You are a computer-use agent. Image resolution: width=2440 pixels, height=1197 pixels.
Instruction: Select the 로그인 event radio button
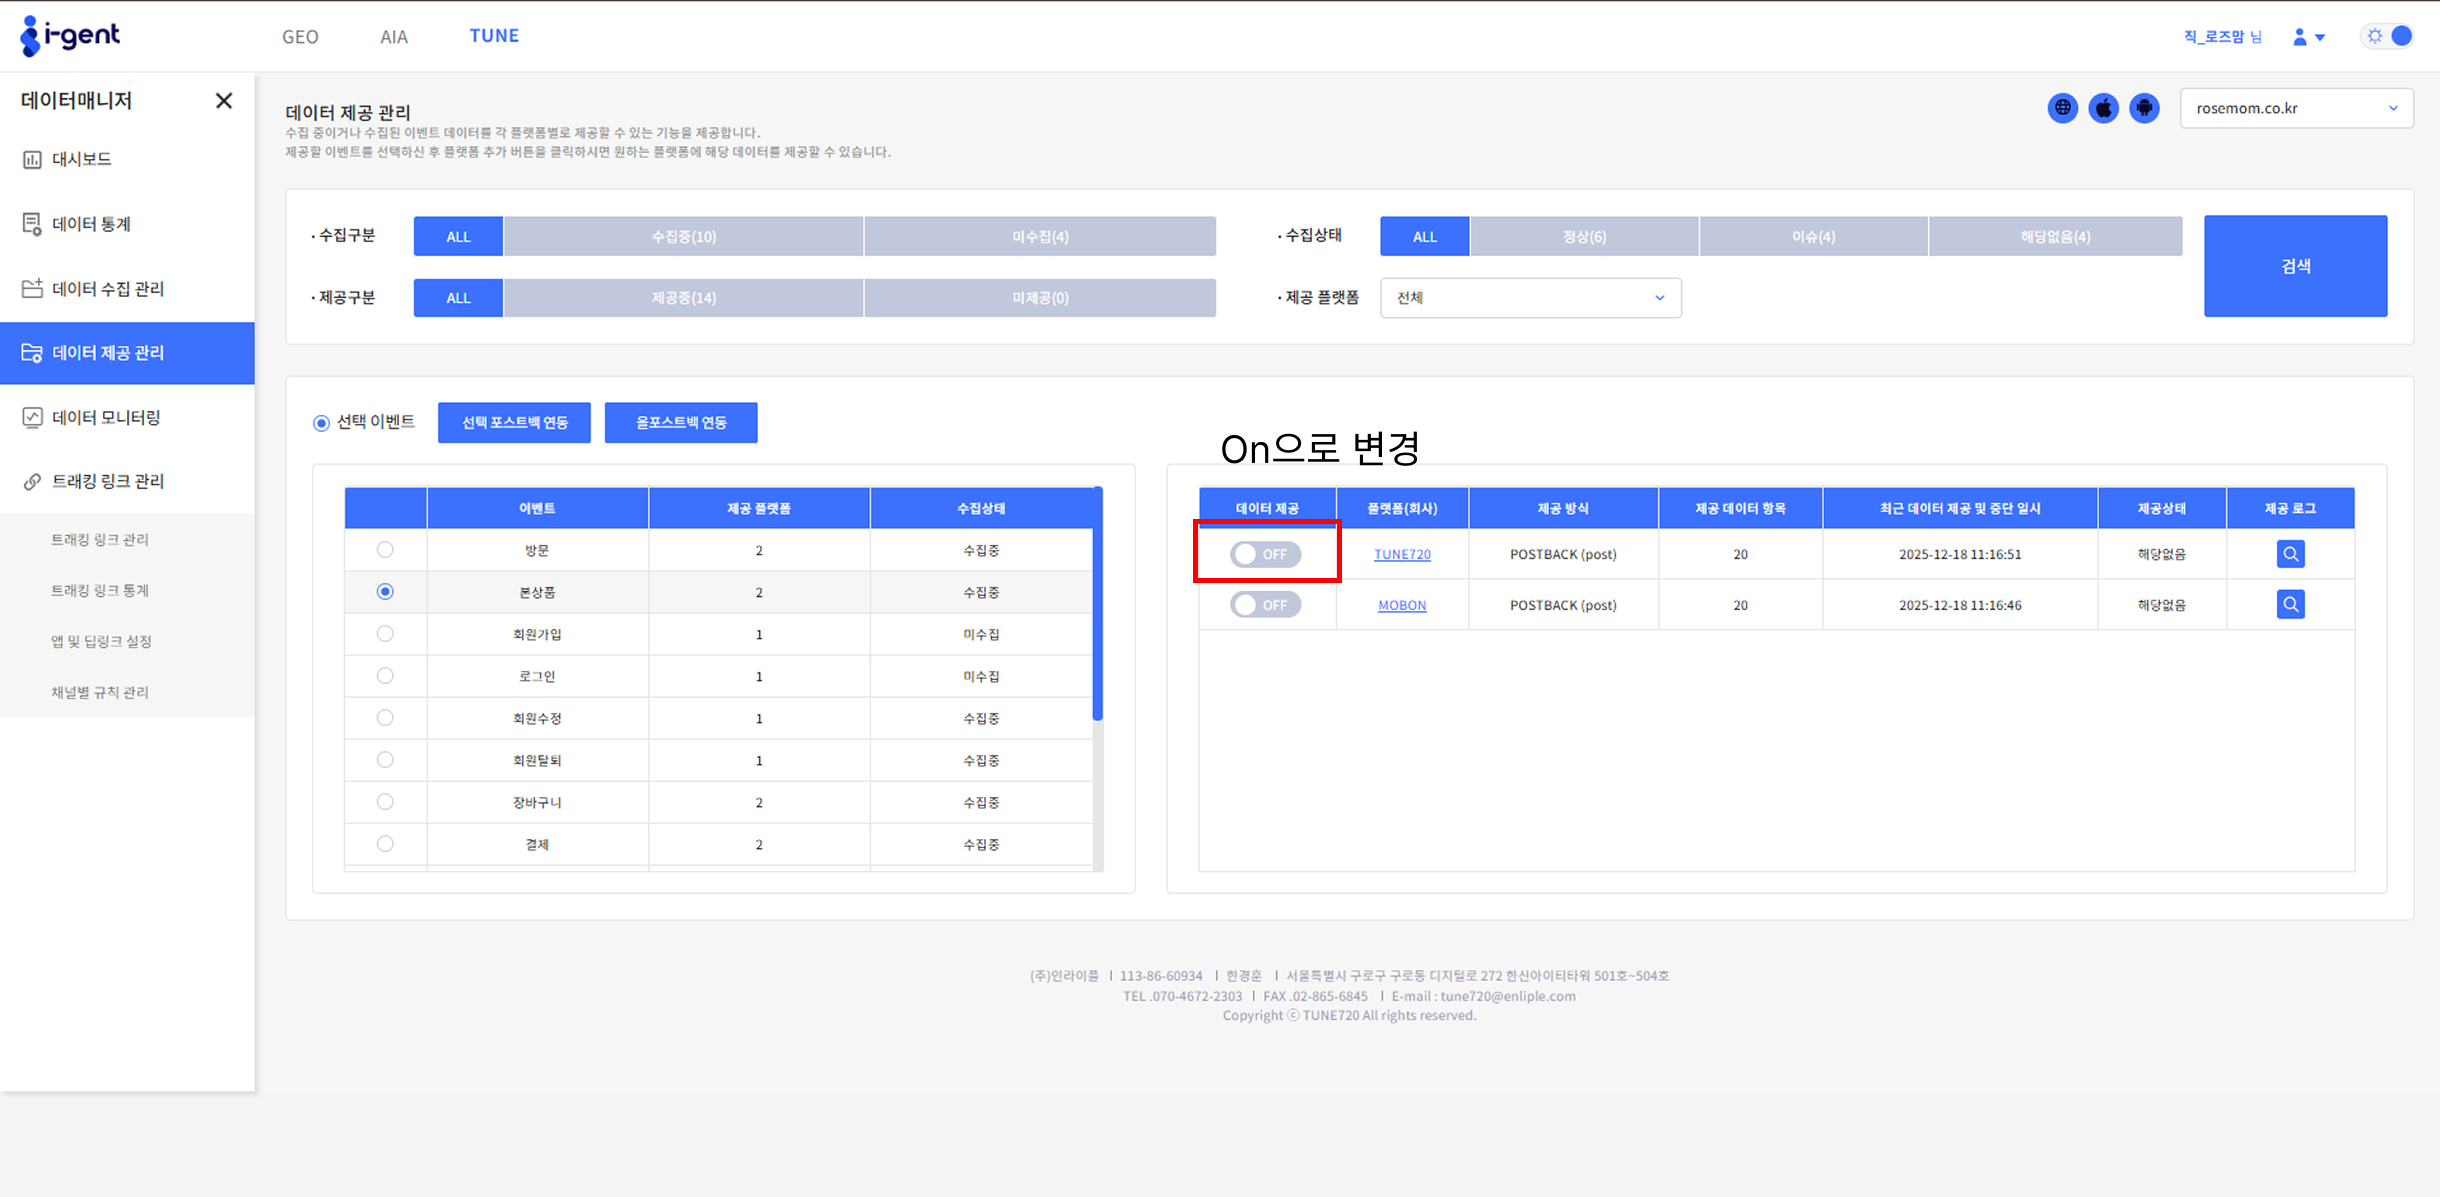(385, 676)
